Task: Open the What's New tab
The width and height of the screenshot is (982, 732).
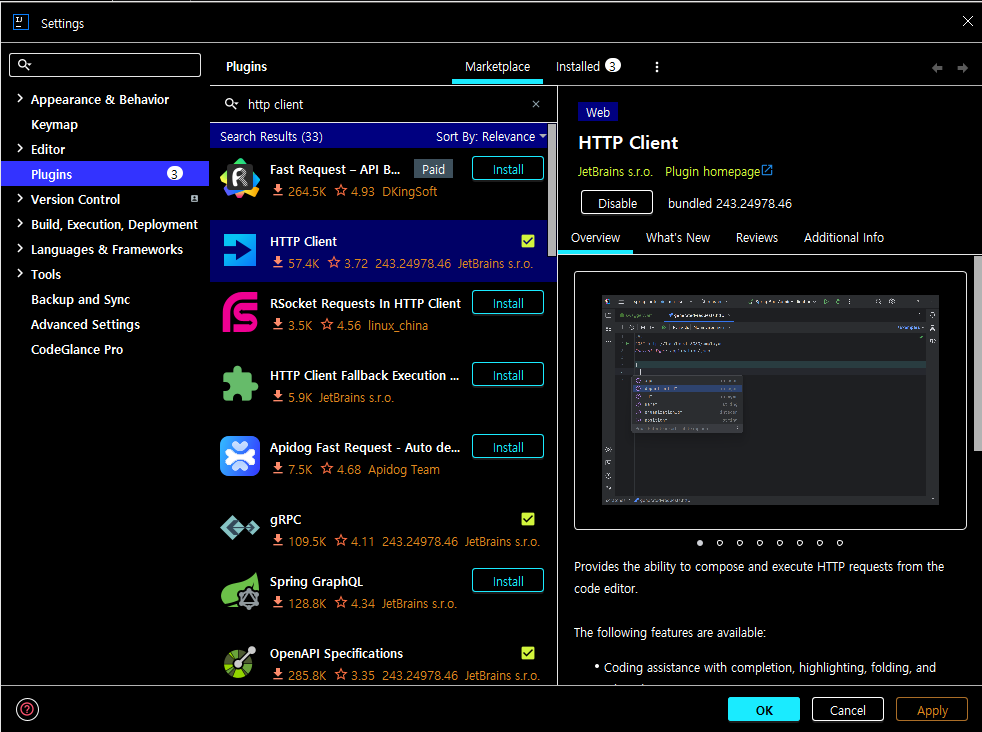Action: [678, 238]
